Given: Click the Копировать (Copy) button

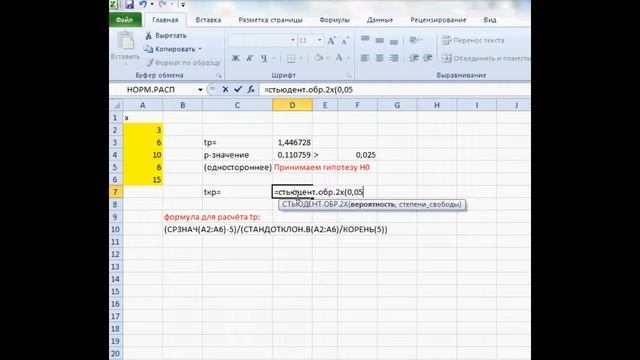Looking at the screenshot, I should pyautogui.click(x=170, y=49).
